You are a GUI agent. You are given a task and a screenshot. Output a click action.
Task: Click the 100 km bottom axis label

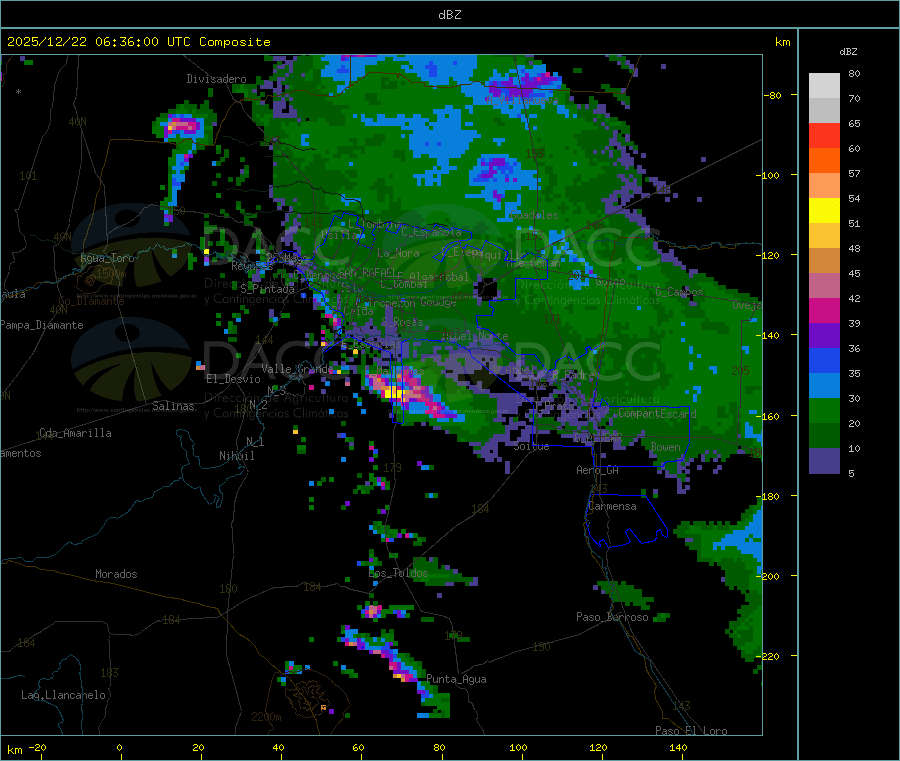(518, 747)
